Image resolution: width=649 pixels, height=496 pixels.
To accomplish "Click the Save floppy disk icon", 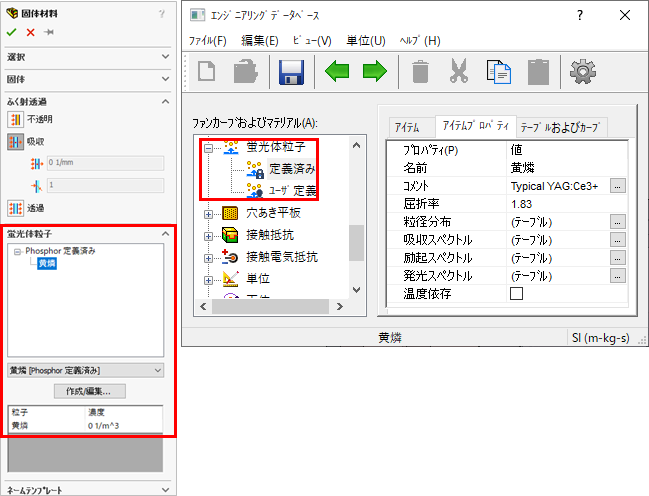I will [291, 72].
